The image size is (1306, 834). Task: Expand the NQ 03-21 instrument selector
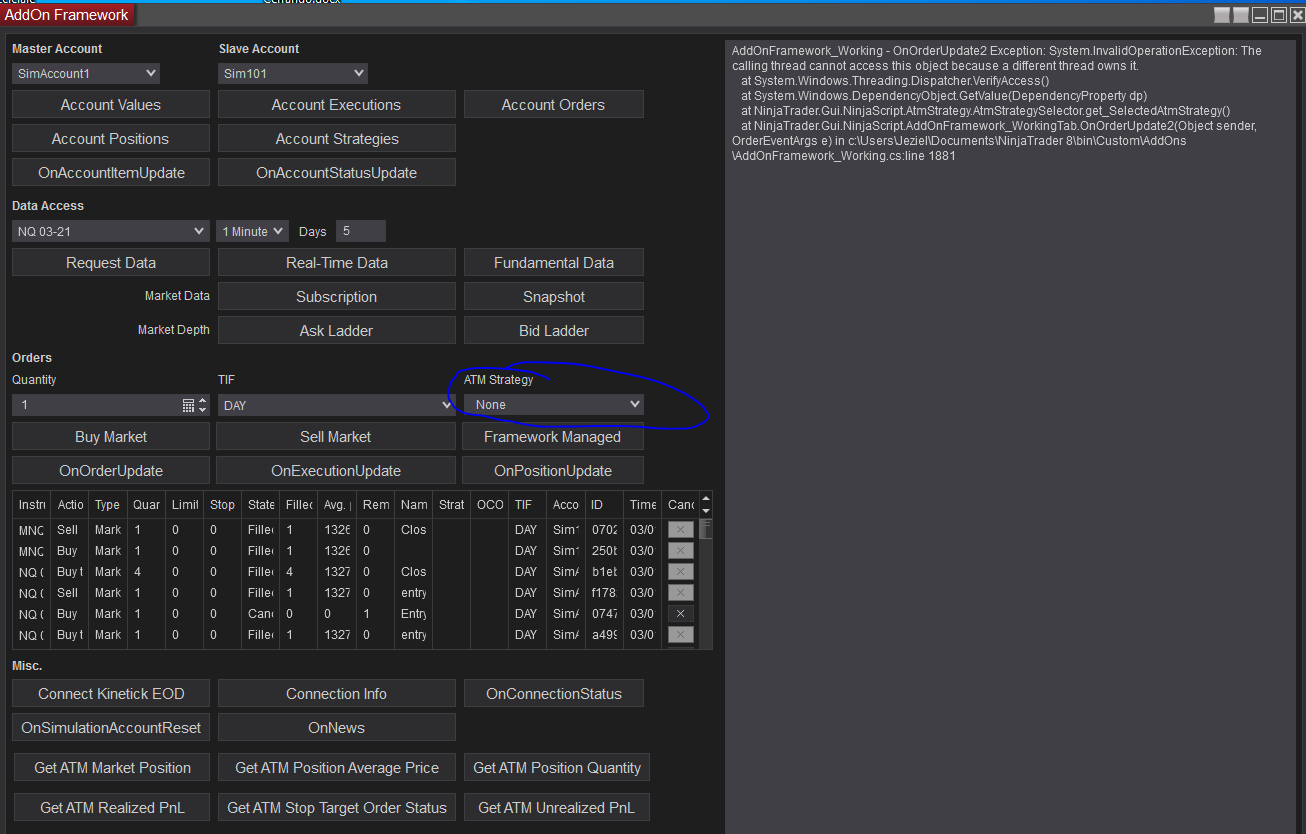[111, 231]
